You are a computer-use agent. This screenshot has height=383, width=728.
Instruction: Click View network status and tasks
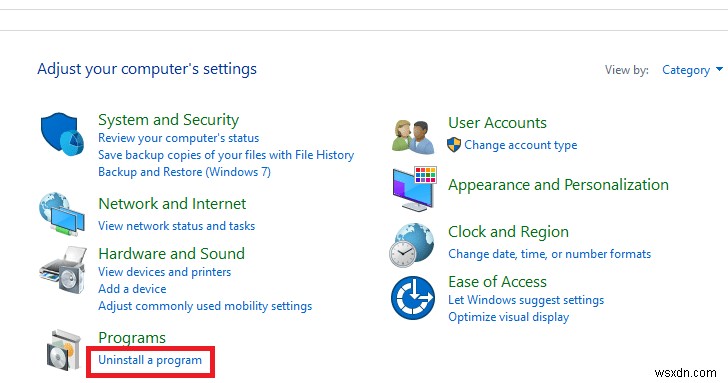point(176,226)
